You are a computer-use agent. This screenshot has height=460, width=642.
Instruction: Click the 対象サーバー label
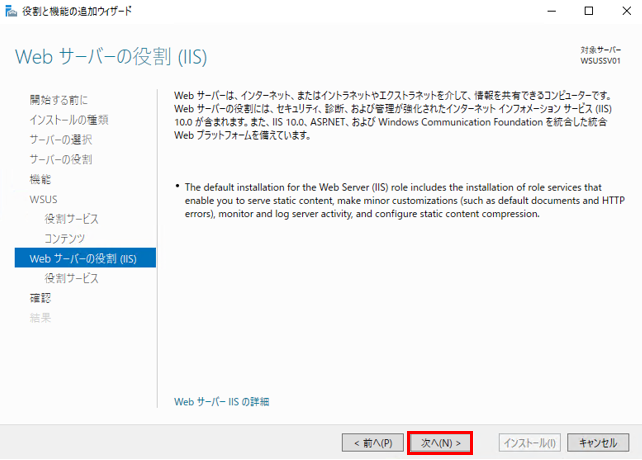[x=601, y=50]
